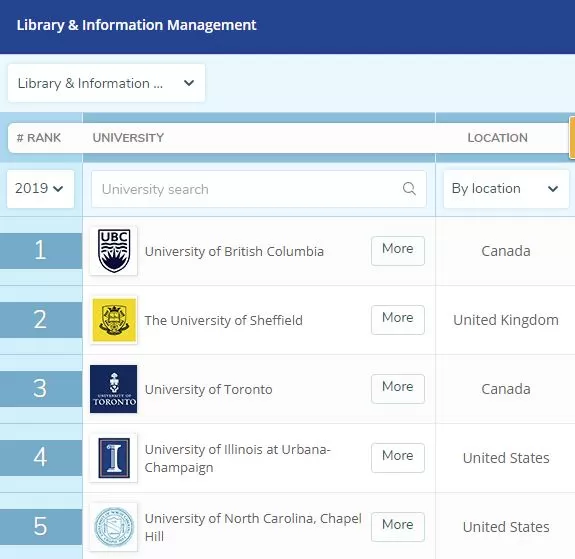Screen dimensions: 575x559
Task: Open the 2019 year selector
Action: click(40, 189)
